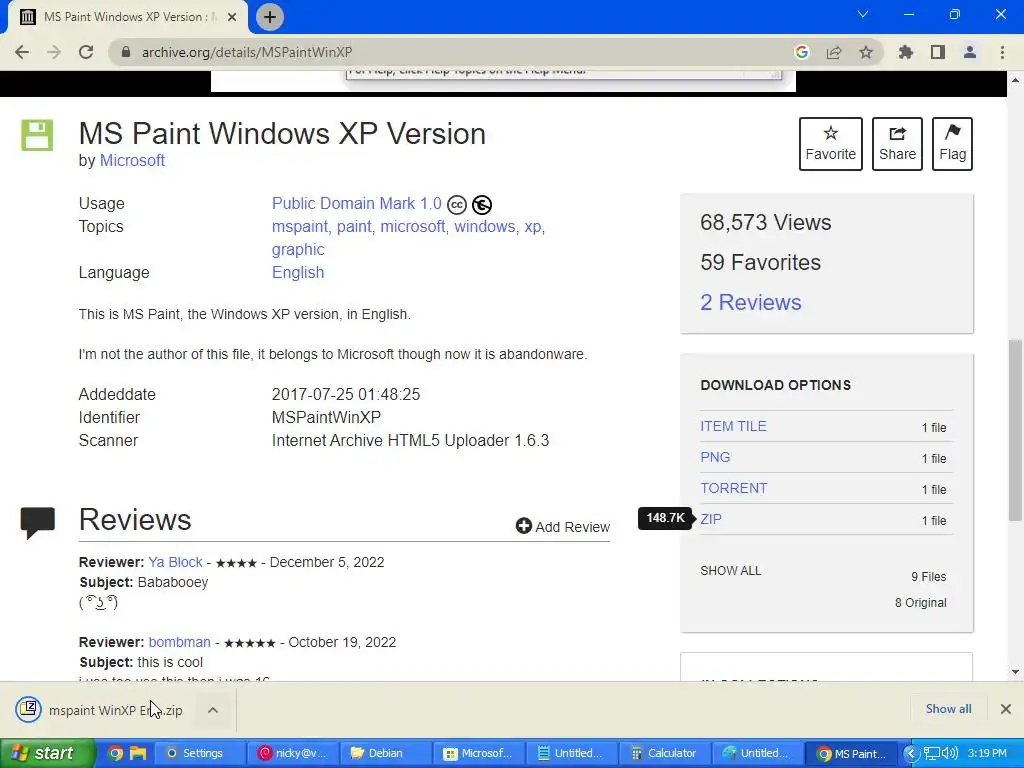Click the padlock site info icon
1024x768 pixels.
pyautogui.click(x=126, y=52)
